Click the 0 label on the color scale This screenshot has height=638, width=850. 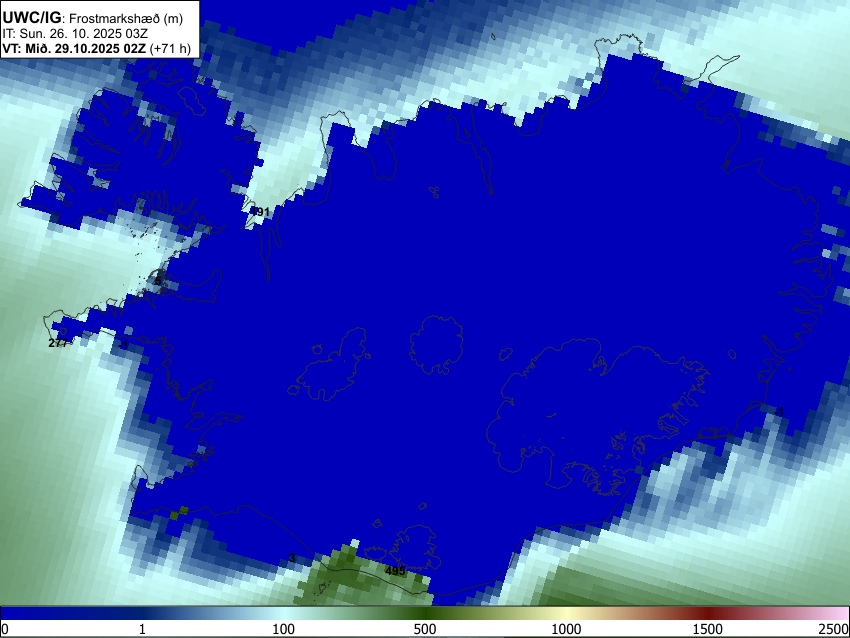pyautogui.click(x=5, y=629)
